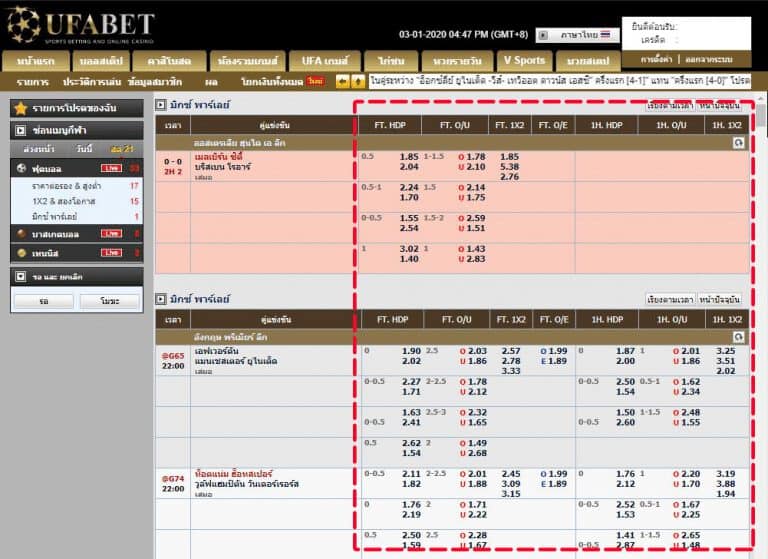Click team name เมลเบิร์น ซิตี้
This screenshot has height=559, width=768.
(218, 157)
